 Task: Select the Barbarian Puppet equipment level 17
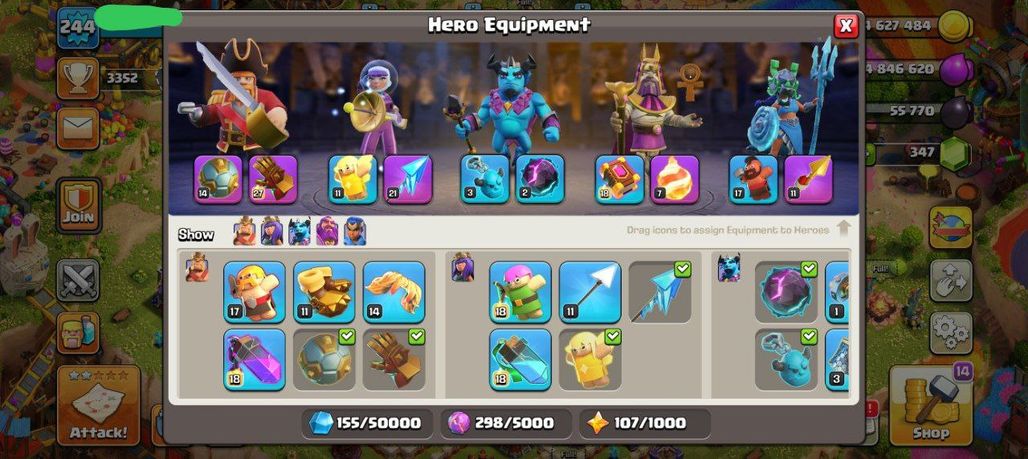point(254,292)
